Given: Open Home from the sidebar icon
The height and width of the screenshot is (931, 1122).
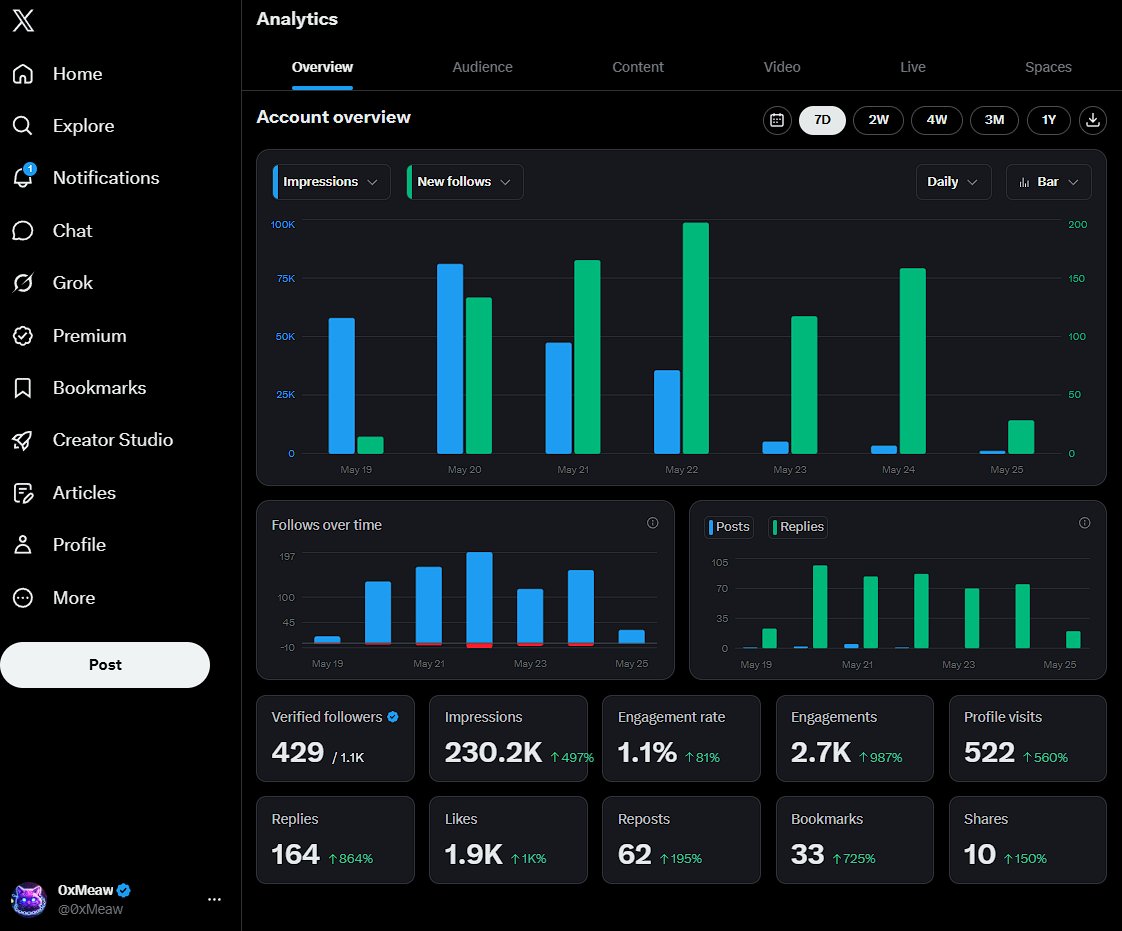Looking at the screenshot, I should 23,74.
